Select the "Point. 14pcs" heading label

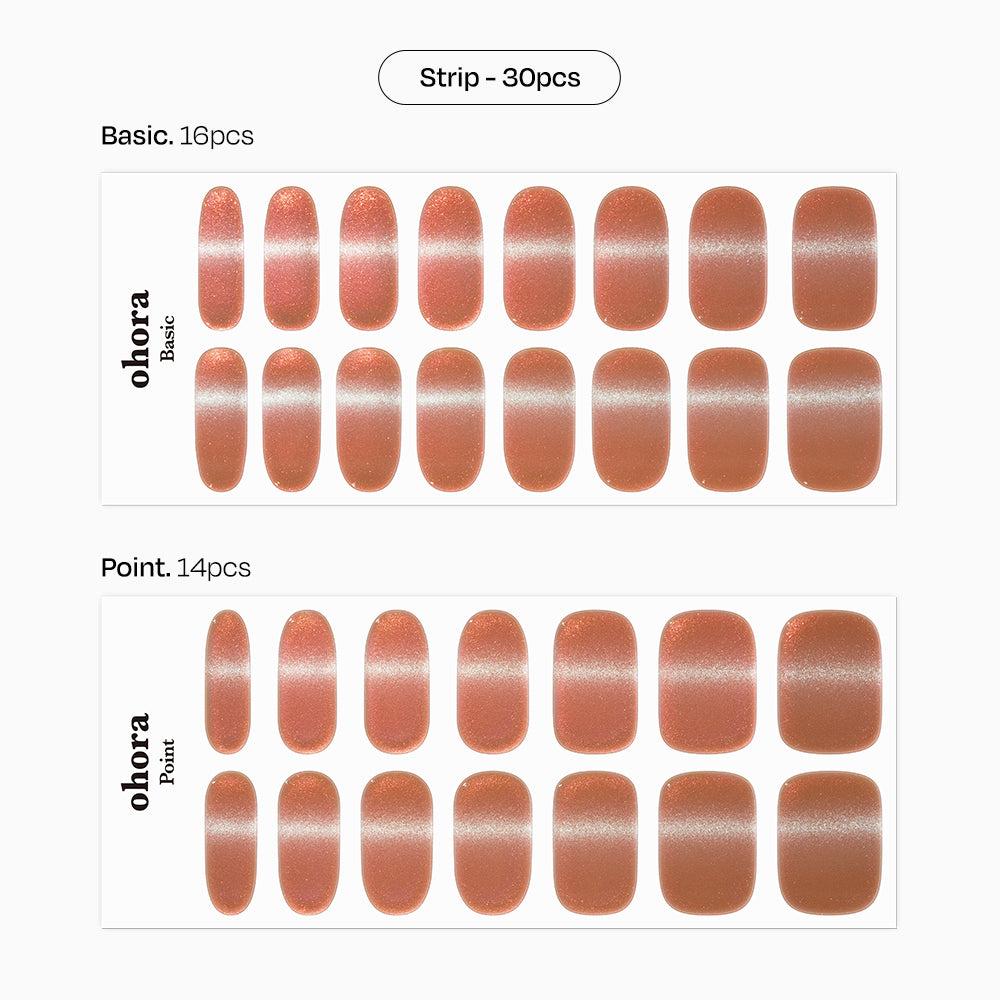[x=175, y=568]
